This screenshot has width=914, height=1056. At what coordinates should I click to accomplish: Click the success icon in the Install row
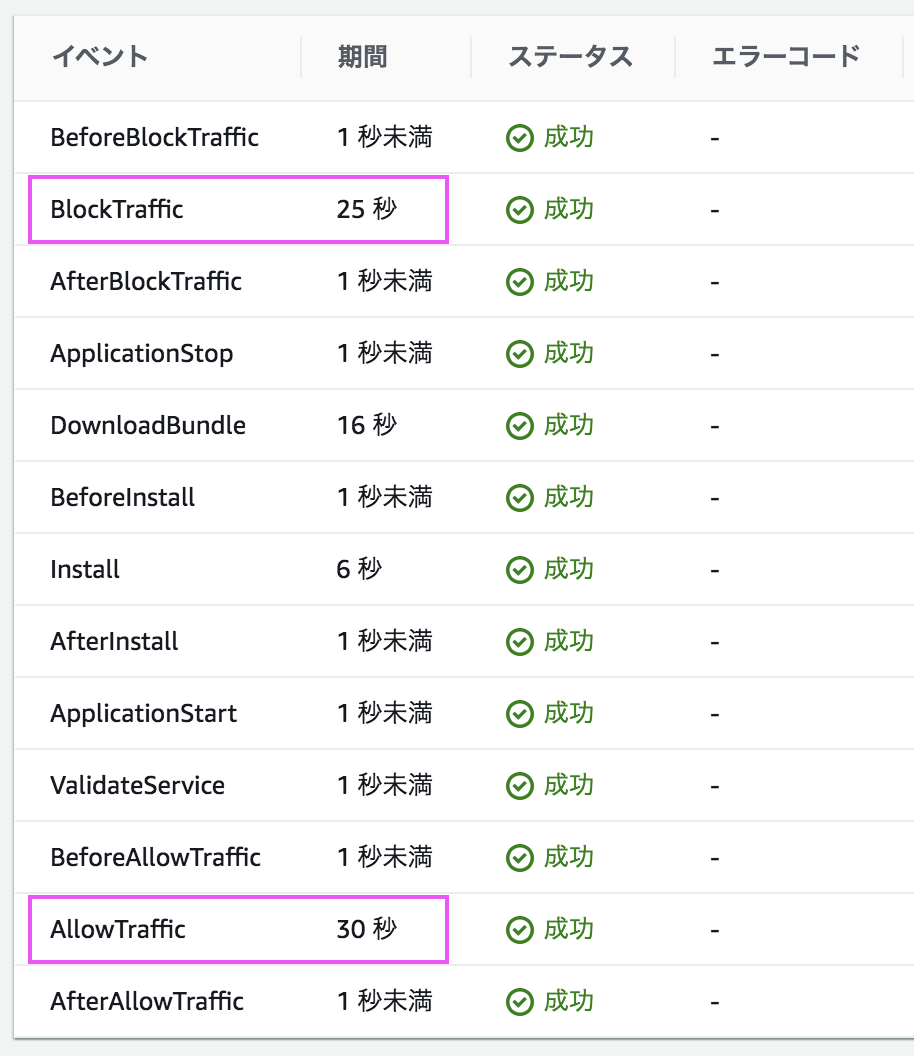[x=519, y=570]
